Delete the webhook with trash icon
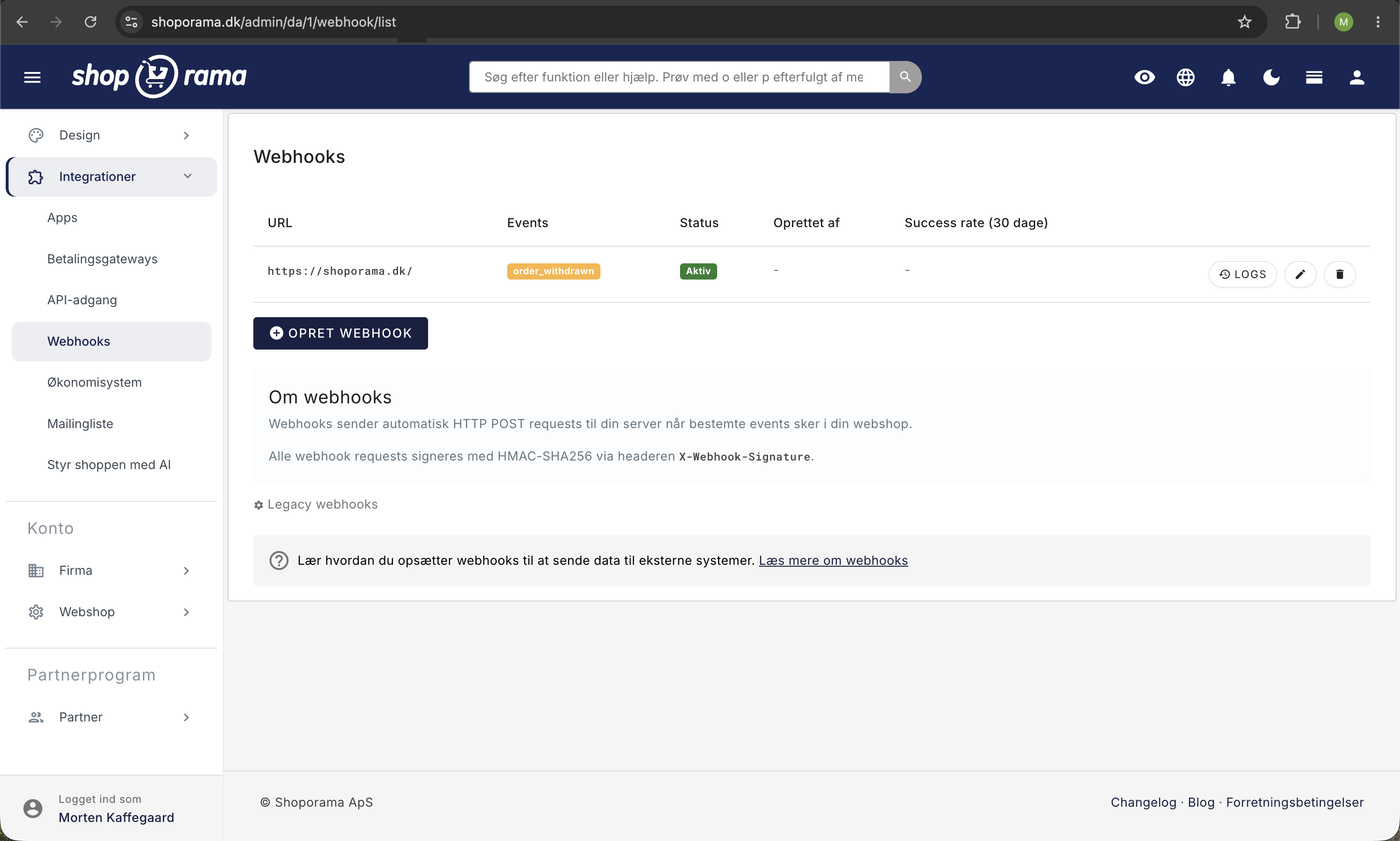This screenshot has height=841, width=1400. (1340, 274)
